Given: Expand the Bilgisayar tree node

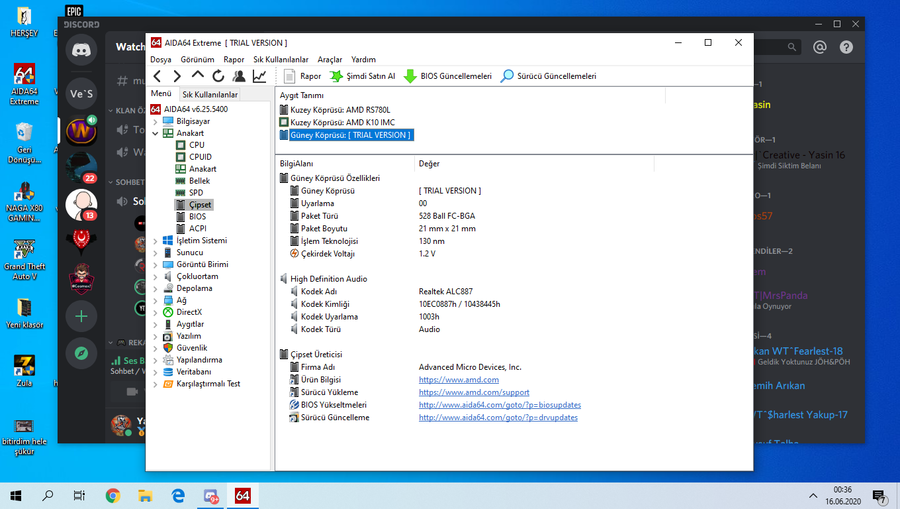Looking at the screenshot, I should pyautogui.click(x=156, y=122).
